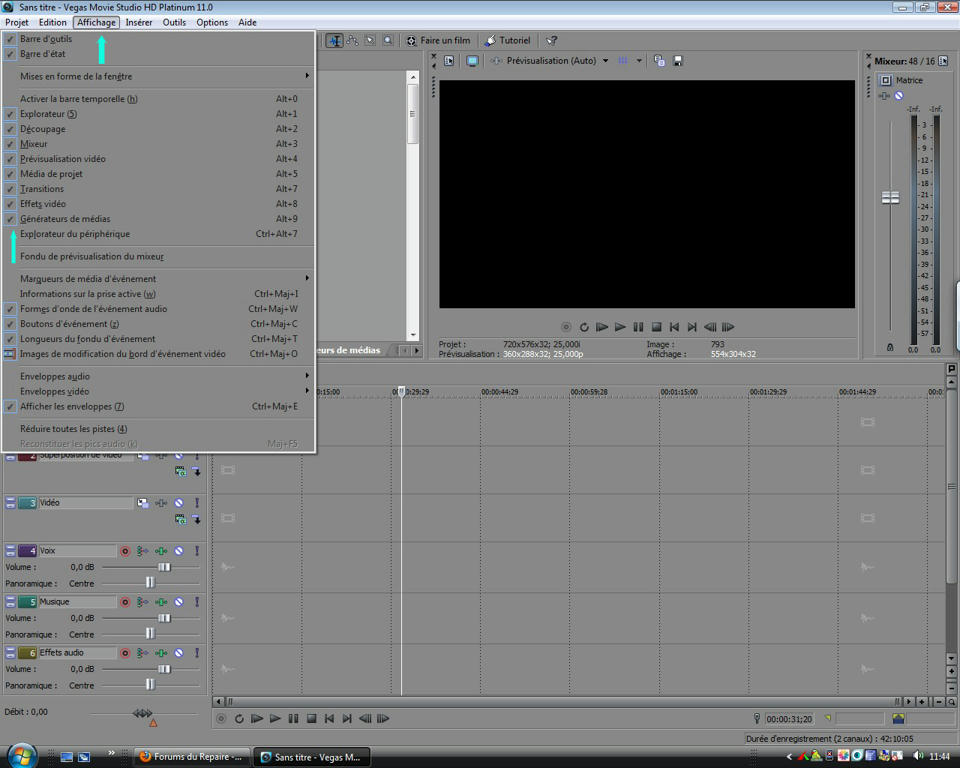Mute the Musique track
Screen dimensions: 960x768
179,602
